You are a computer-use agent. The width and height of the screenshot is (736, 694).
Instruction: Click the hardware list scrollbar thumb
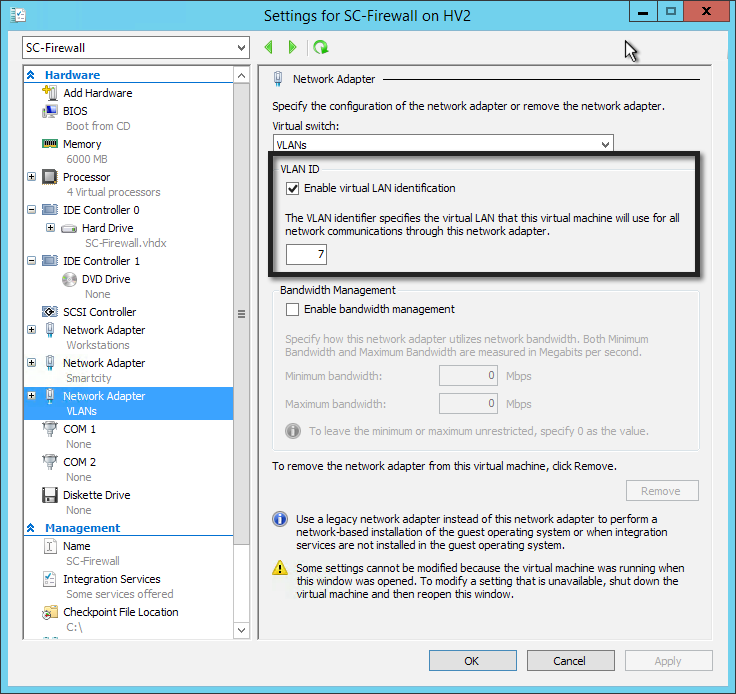click(241, 314)
